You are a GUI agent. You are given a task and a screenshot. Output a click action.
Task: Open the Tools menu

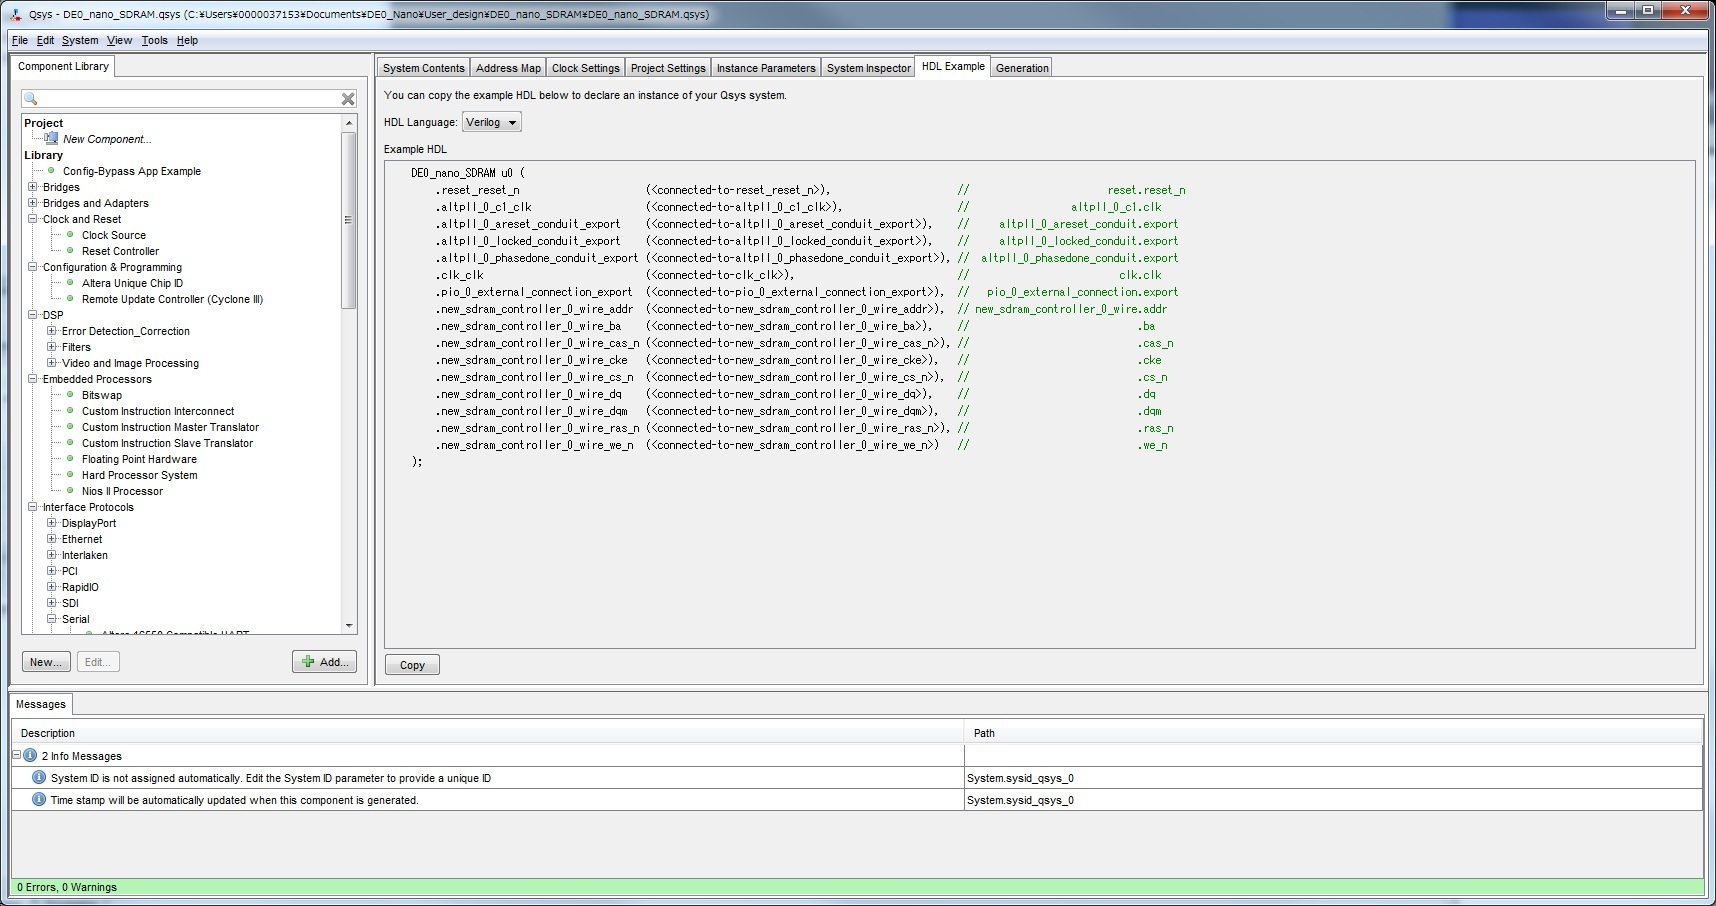point(154,40)
